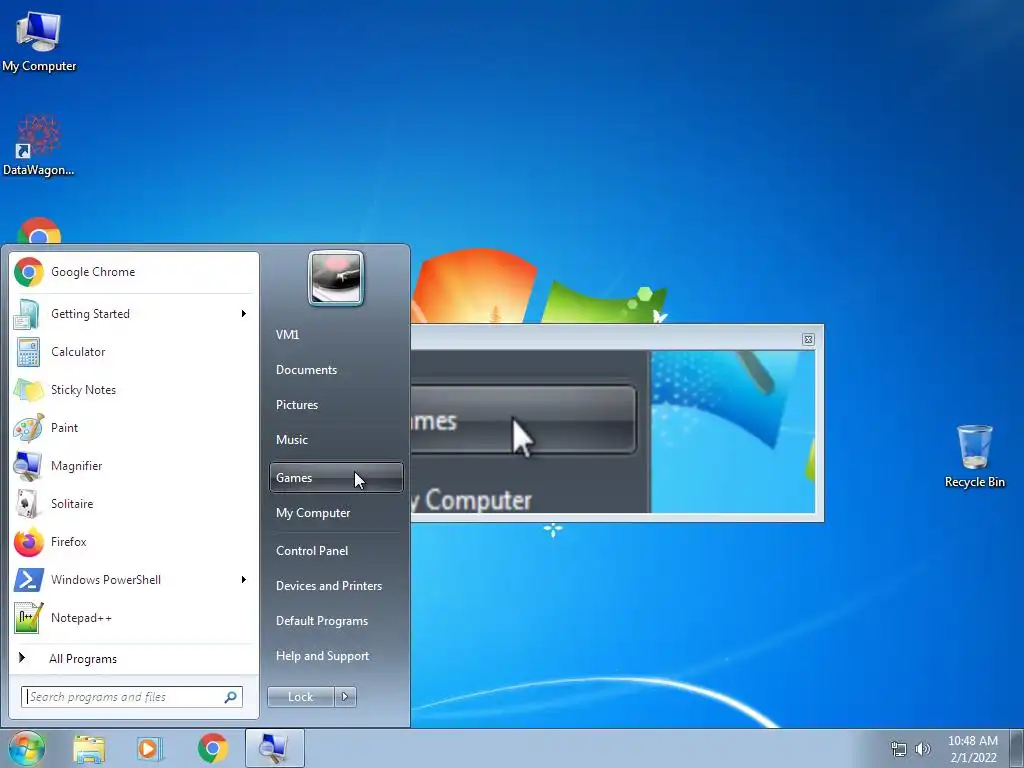The image size is (1024, 768).
Task: Open Windows Media Player from taskbar
Action: (150, 748)
